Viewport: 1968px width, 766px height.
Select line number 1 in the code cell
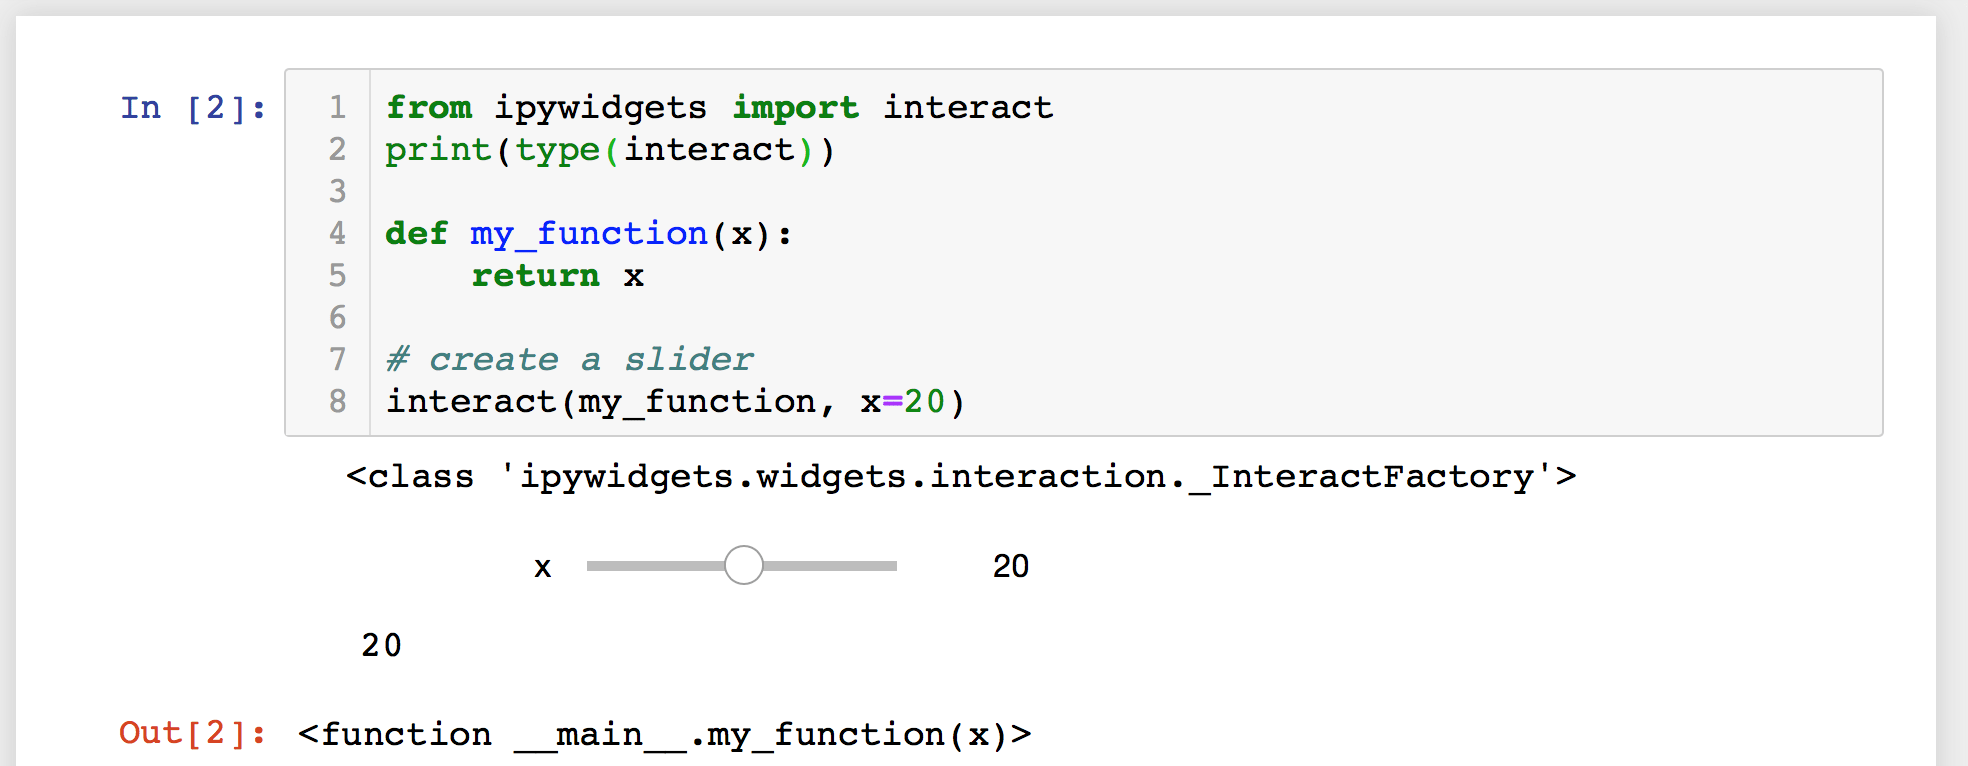(337, 108)
